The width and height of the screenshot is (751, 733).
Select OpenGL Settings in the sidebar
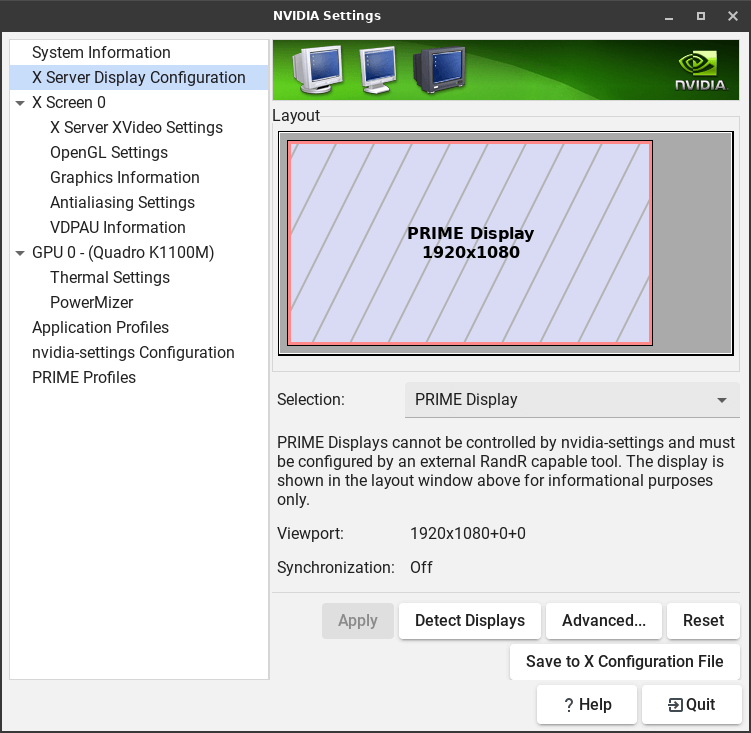pos(109,152)
